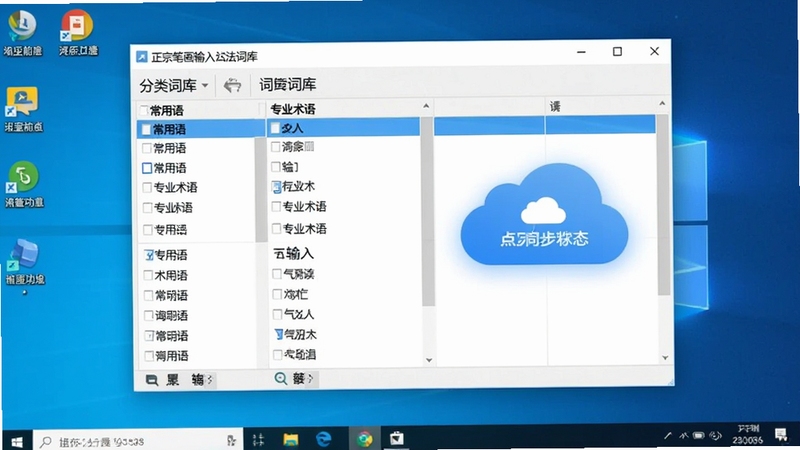Select the highlighted blue row in the right panel
The height and width of the screenshot is (450, 800).
click(x=545, y=126)
